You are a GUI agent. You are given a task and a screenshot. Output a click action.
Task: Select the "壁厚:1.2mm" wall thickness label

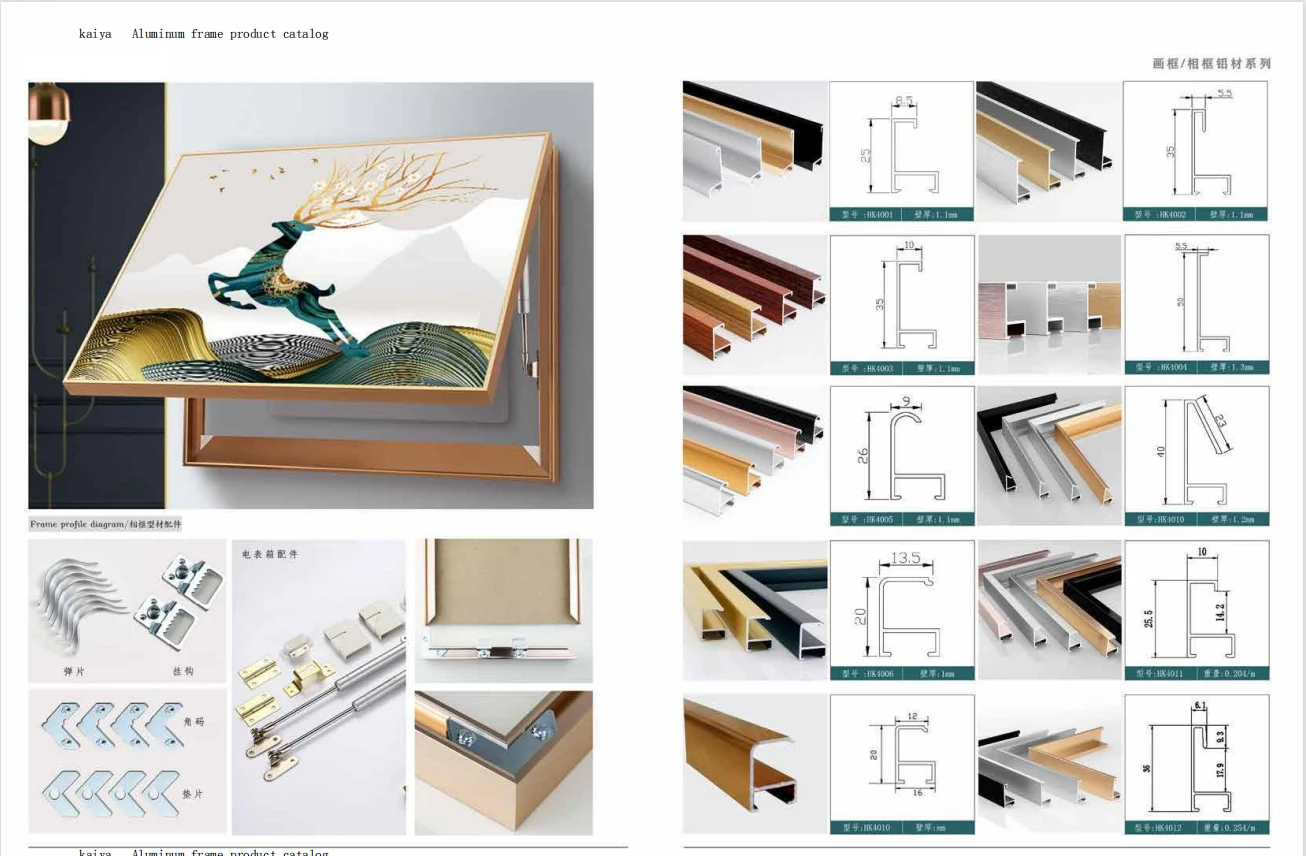click(1233, 519)
